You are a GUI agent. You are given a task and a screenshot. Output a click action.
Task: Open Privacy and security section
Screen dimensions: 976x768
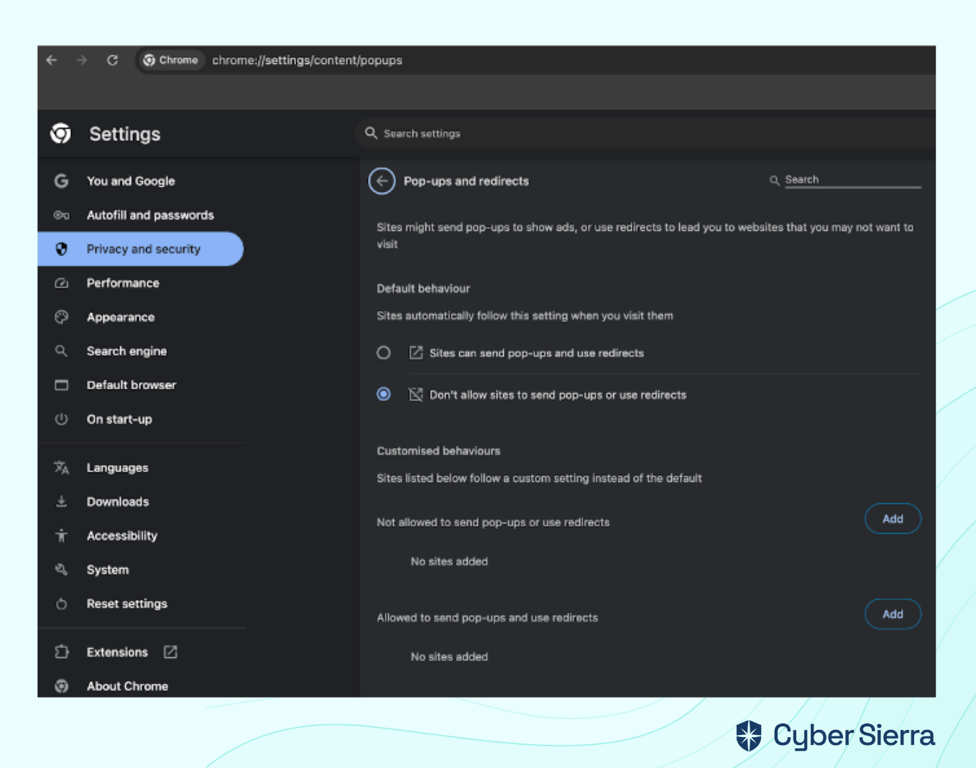141,249
